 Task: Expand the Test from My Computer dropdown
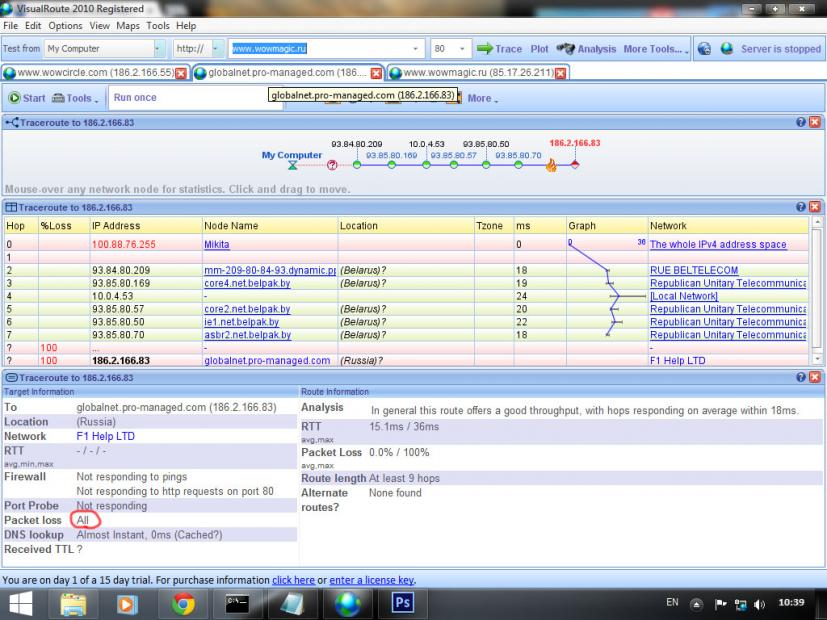click(x=160, y=48)
